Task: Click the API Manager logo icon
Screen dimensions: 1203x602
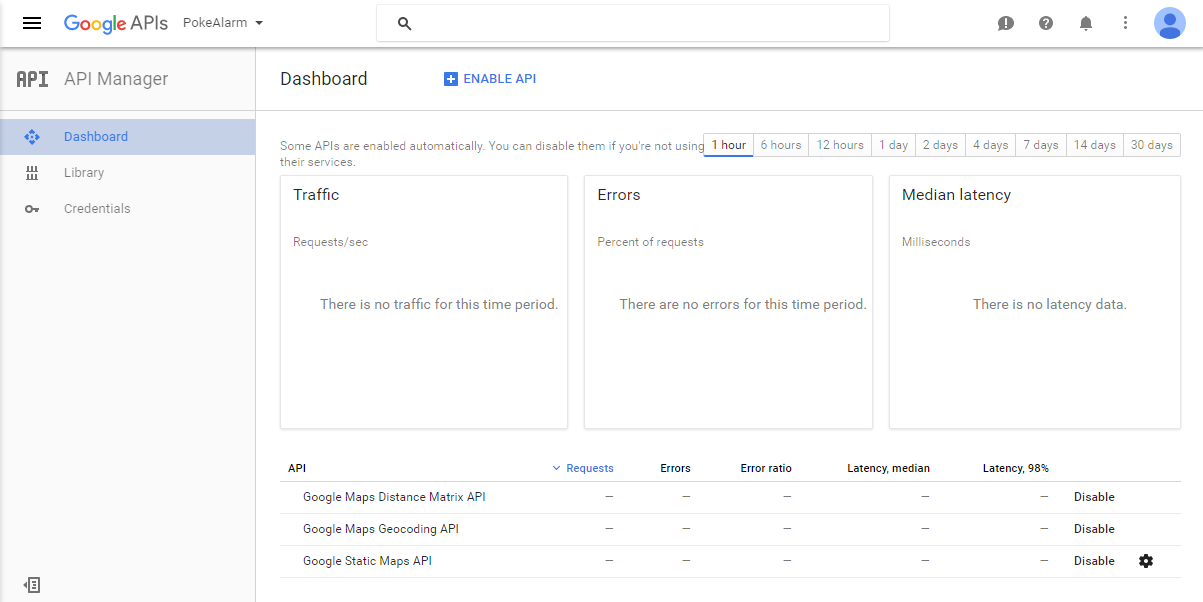Action: 32,79
